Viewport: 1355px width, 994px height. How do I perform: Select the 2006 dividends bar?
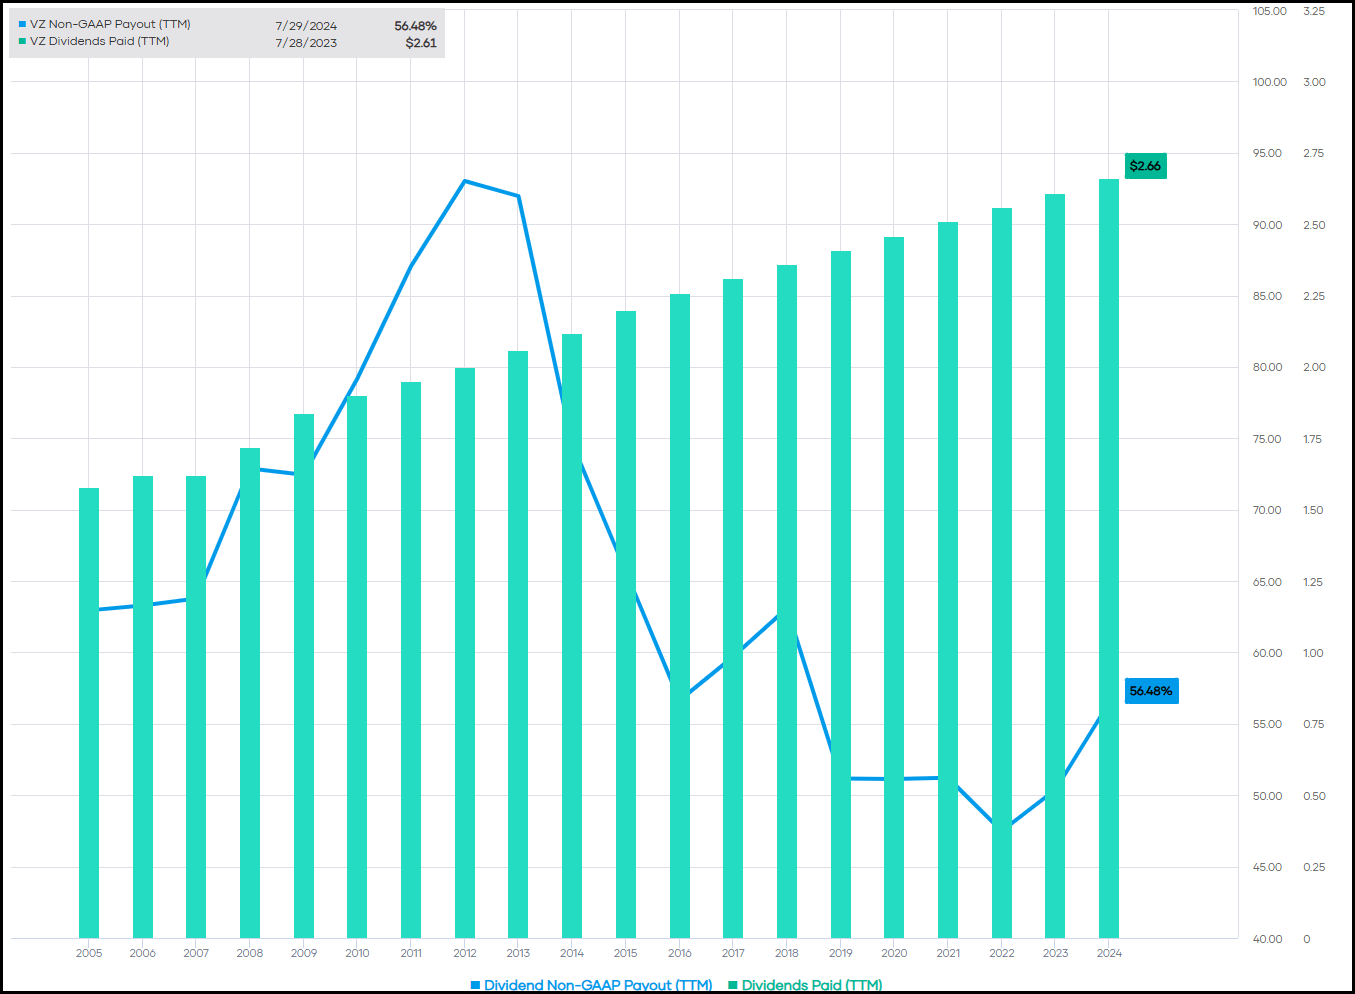(143, 707)
